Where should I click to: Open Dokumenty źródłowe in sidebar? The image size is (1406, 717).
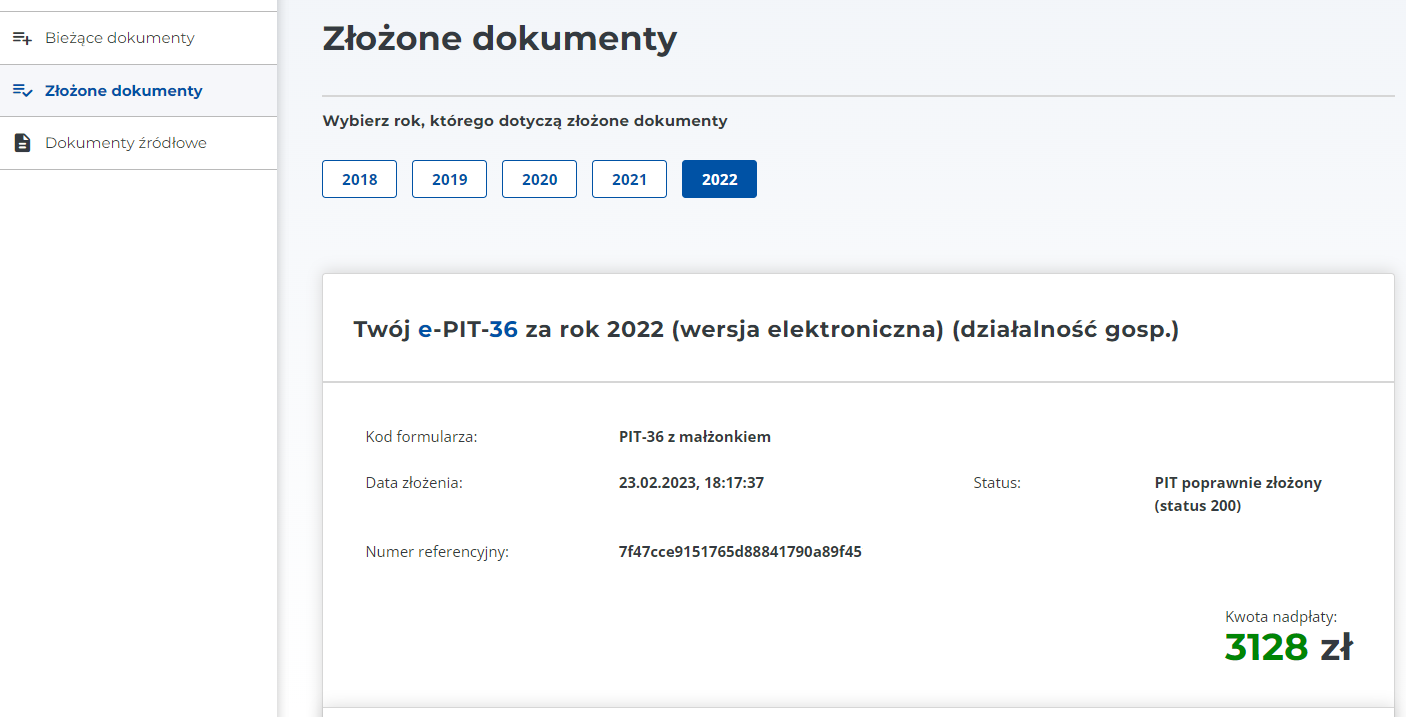tap(138, 143)
